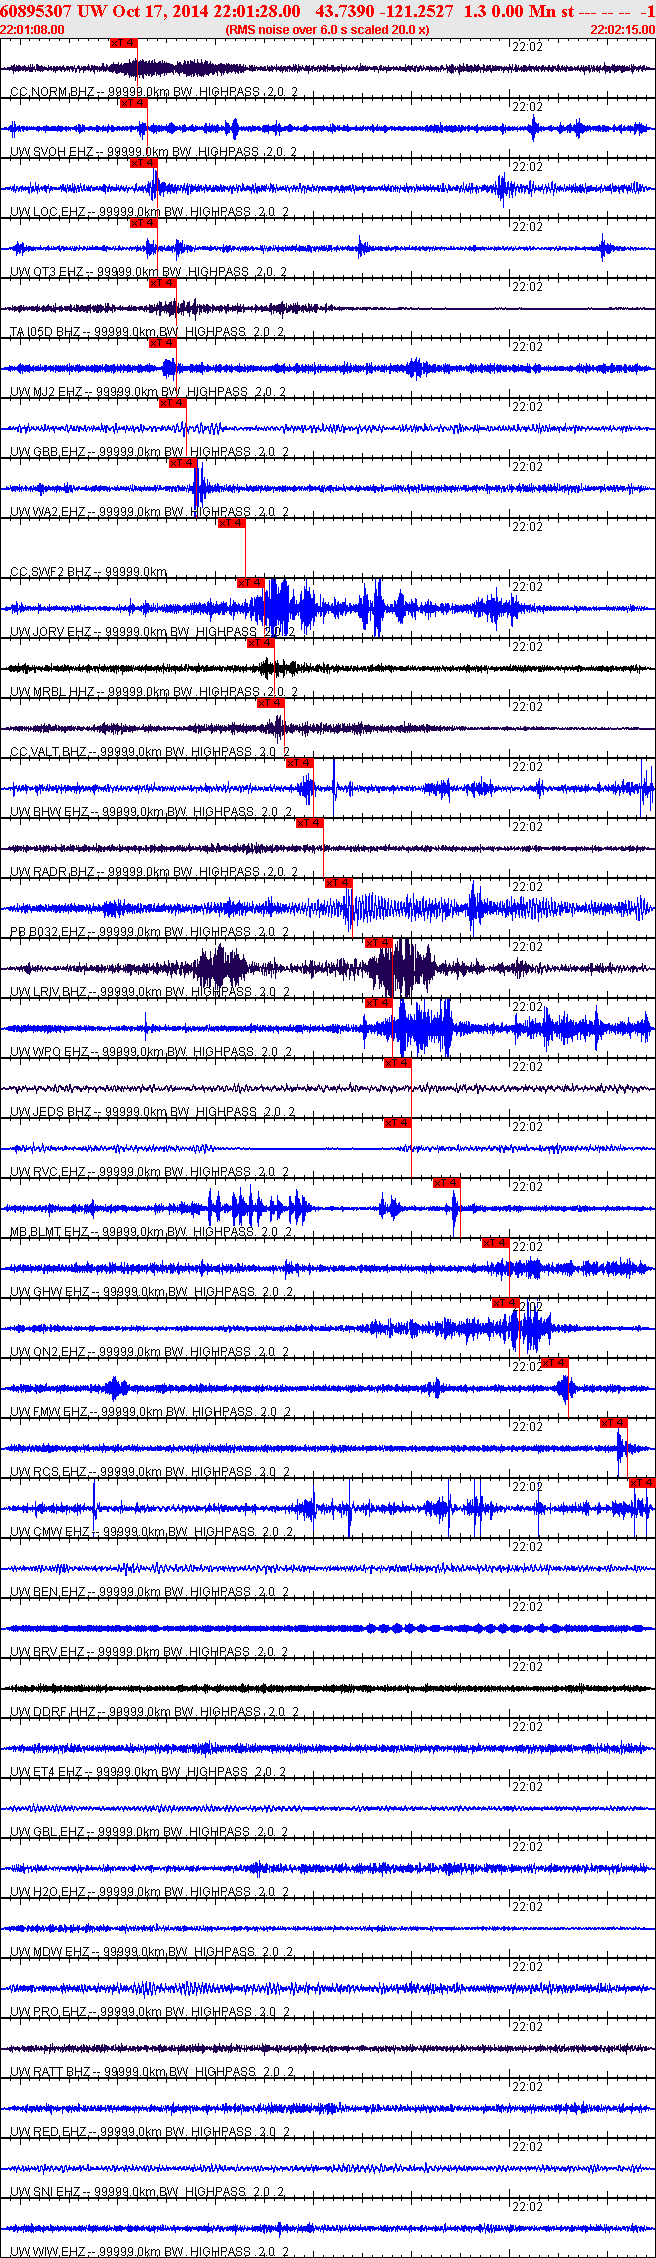Click the pick marker on TA I05D trace
The height and width of the screenshot is (2258, 656).
pyautogui.click(x=163, y=283)
